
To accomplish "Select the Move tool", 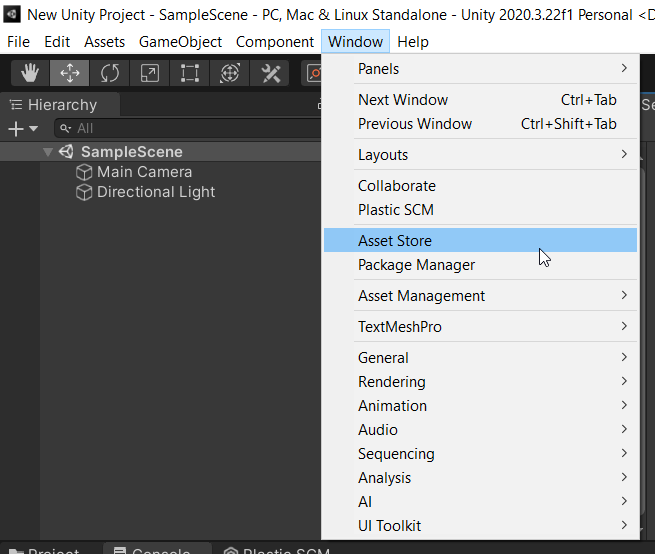I will (x=69, y=73).
